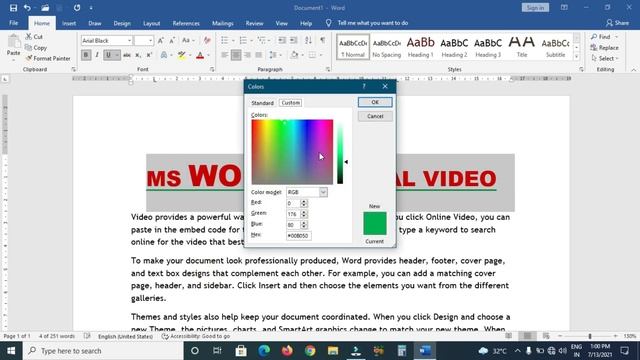Open the Select dropdown in Editing
This screenshot has width=640, height=360.
605,58
